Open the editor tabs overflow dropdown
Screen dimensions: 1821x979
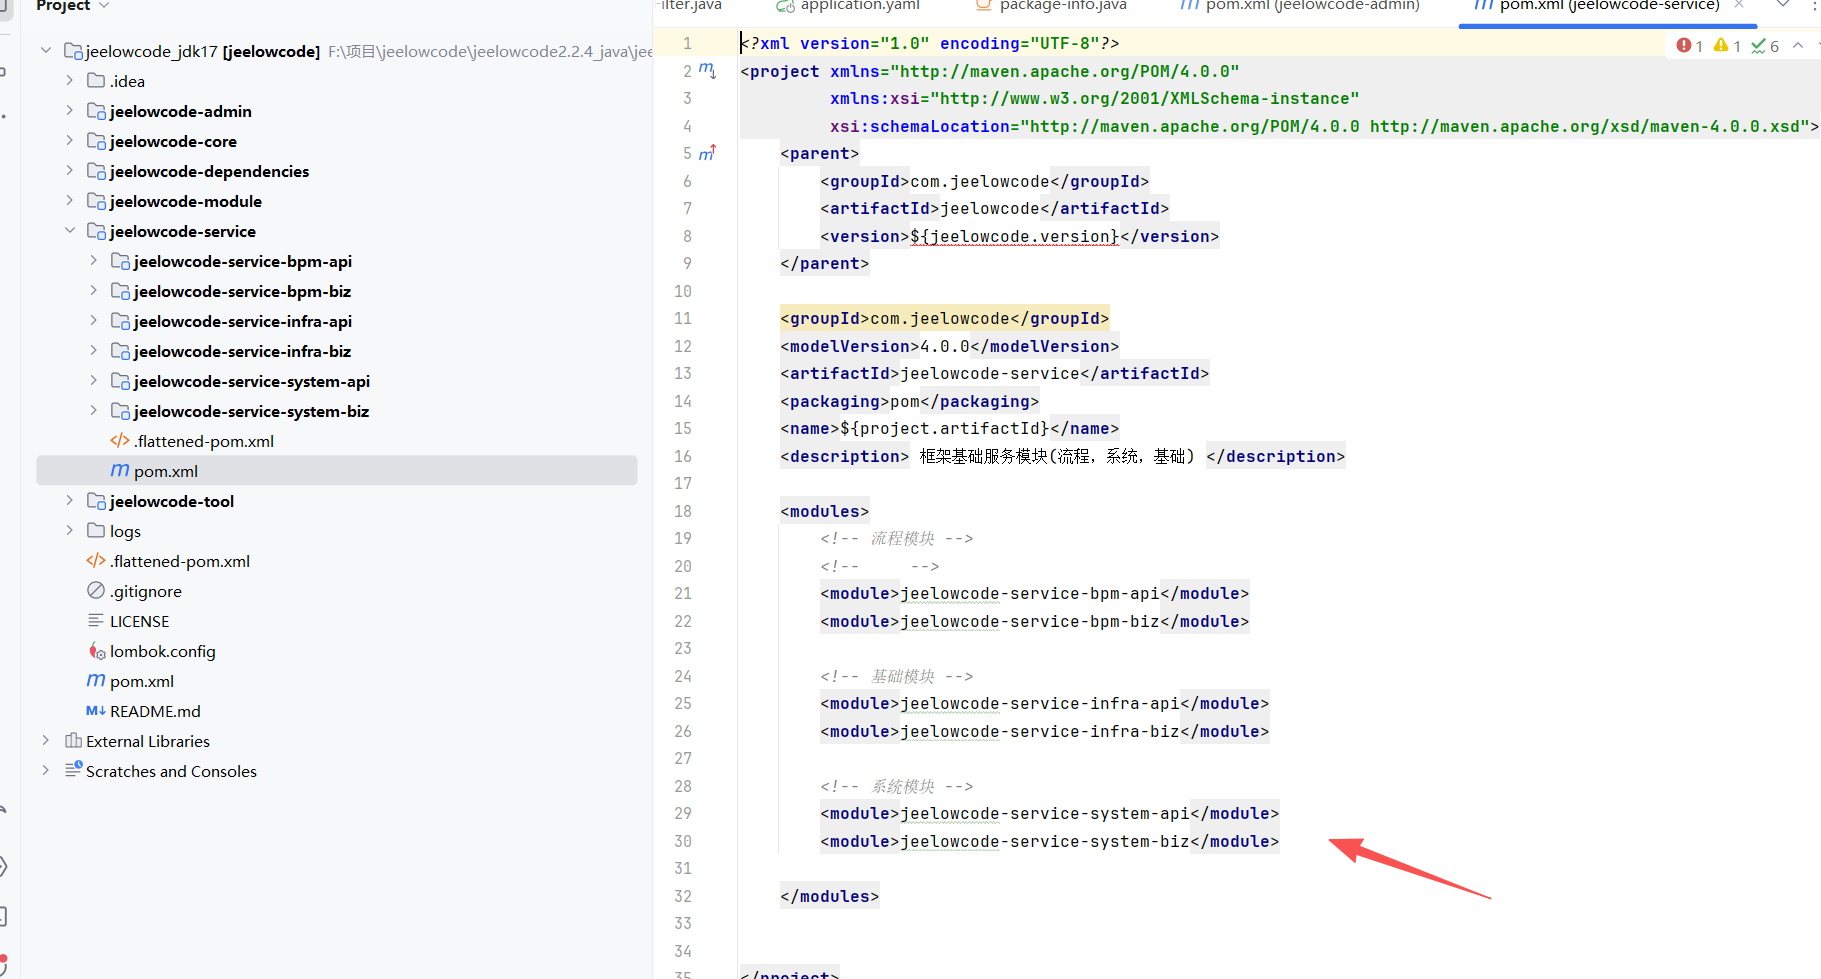pos(1783,5)
